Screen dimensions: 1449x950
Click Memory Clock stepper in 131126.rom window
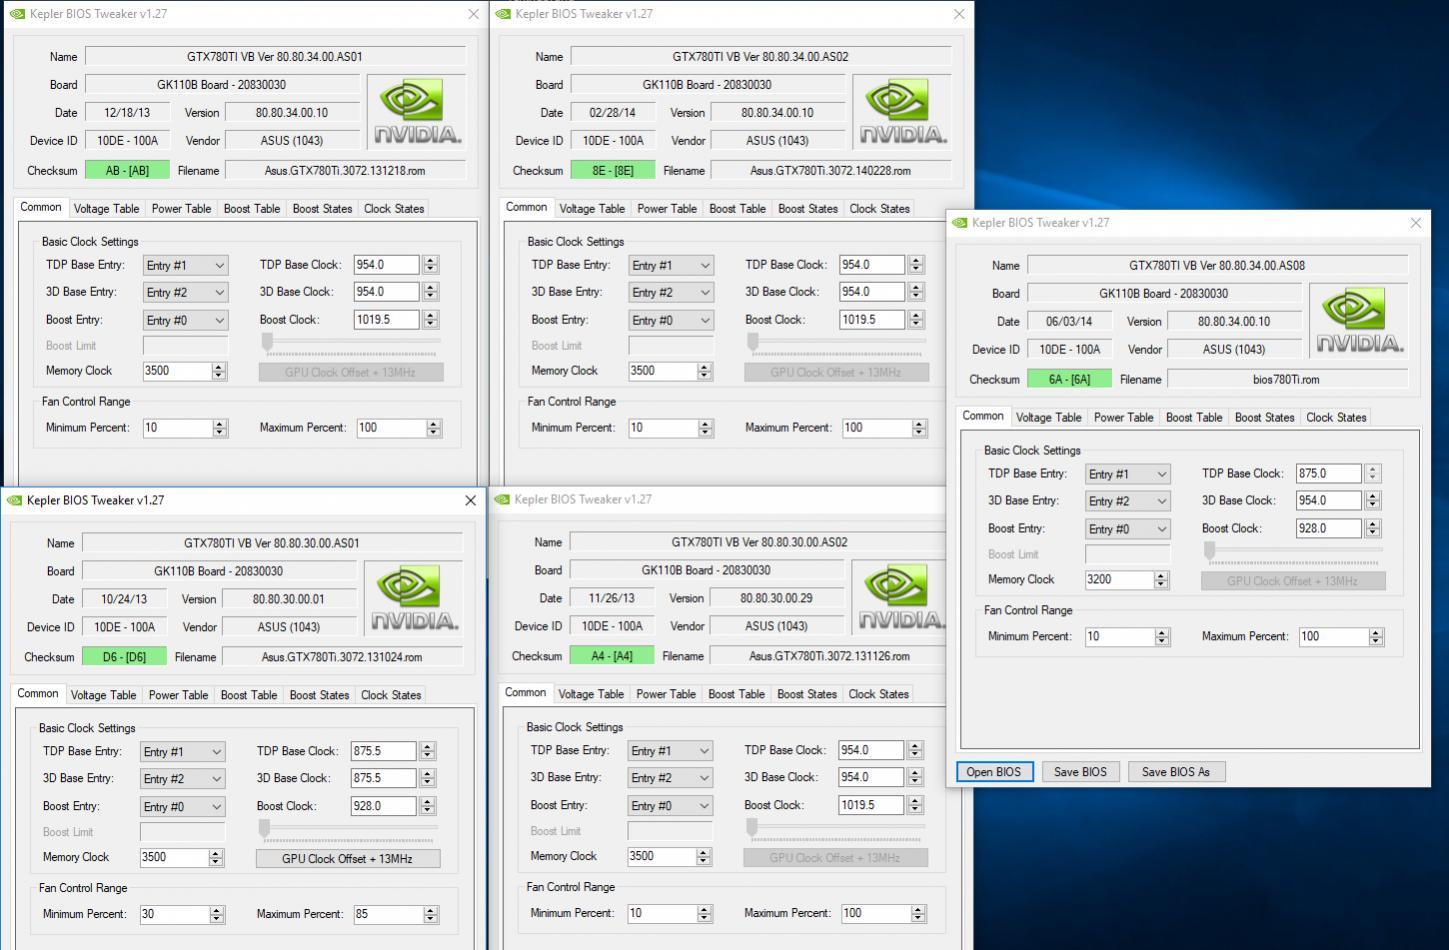(x=703, y=857)
